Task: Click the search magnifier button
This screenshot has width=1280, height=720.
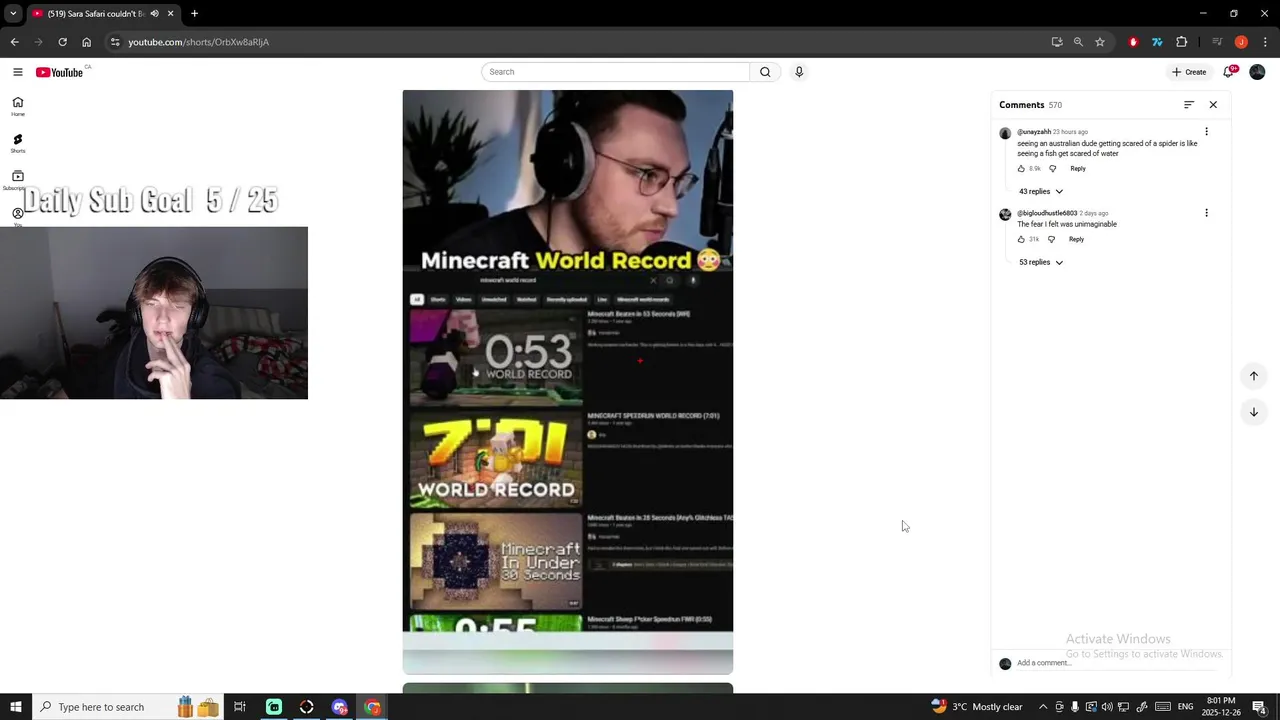Action: 765,72
